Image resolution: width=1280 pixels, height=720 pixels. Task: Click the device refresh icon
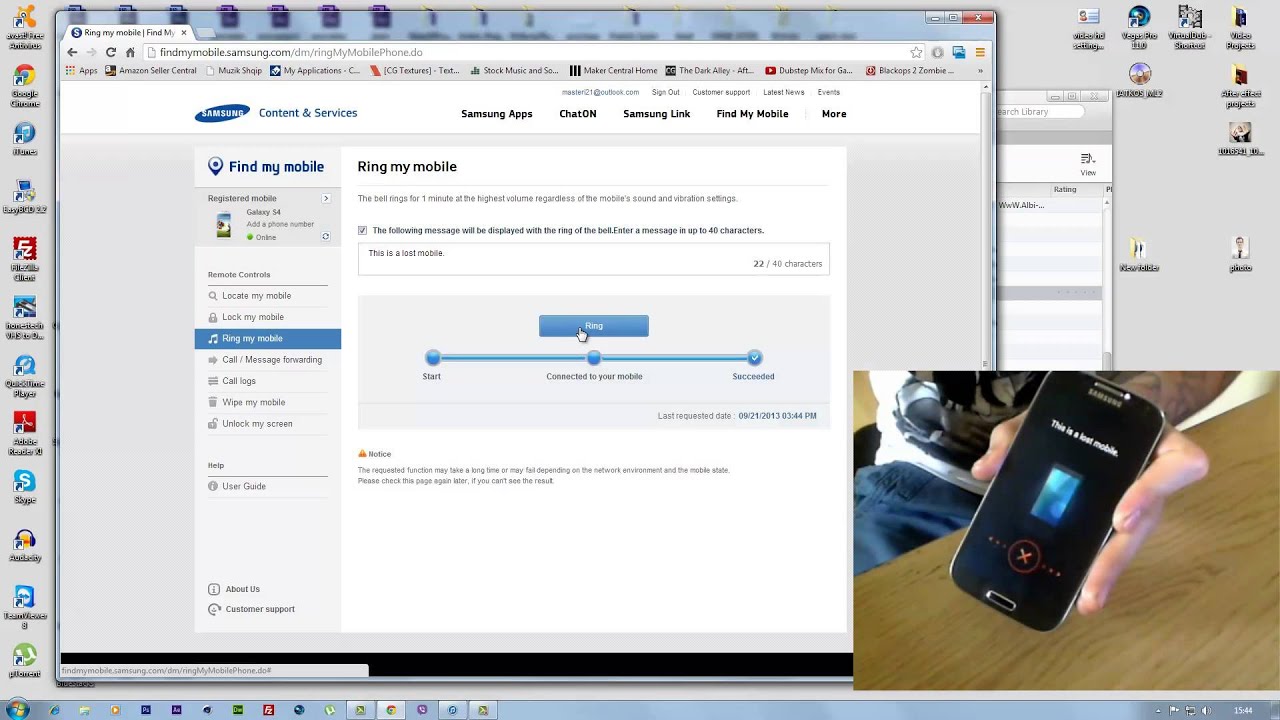point(325,237)
